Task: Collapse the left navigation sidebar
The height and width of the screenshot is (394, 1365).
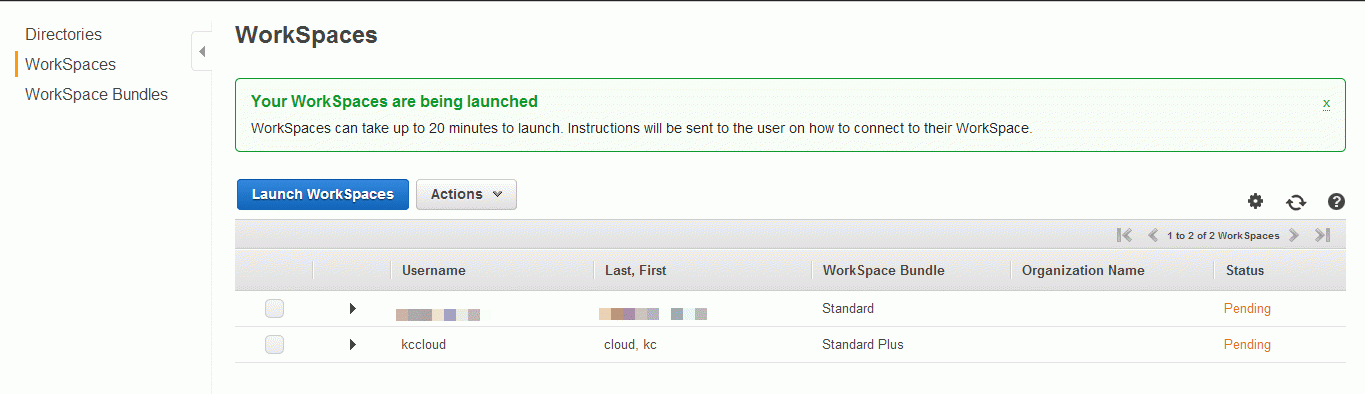Action: pyautogui.click(x=201, y=51)
